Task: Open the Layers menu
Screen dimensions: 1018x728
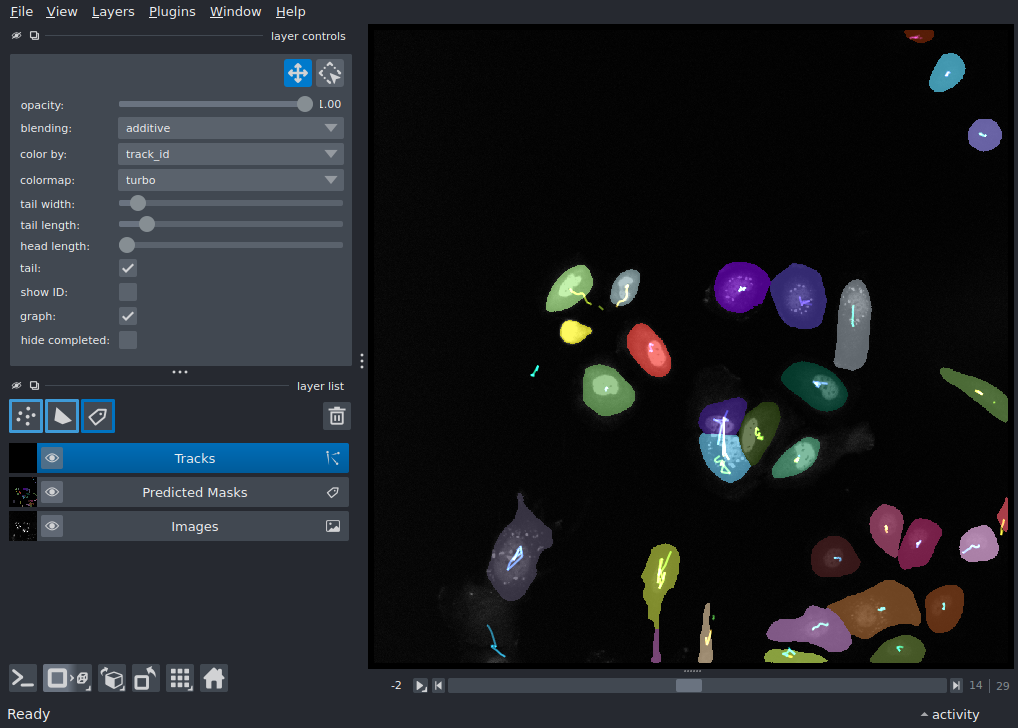Action: [112, 11]
